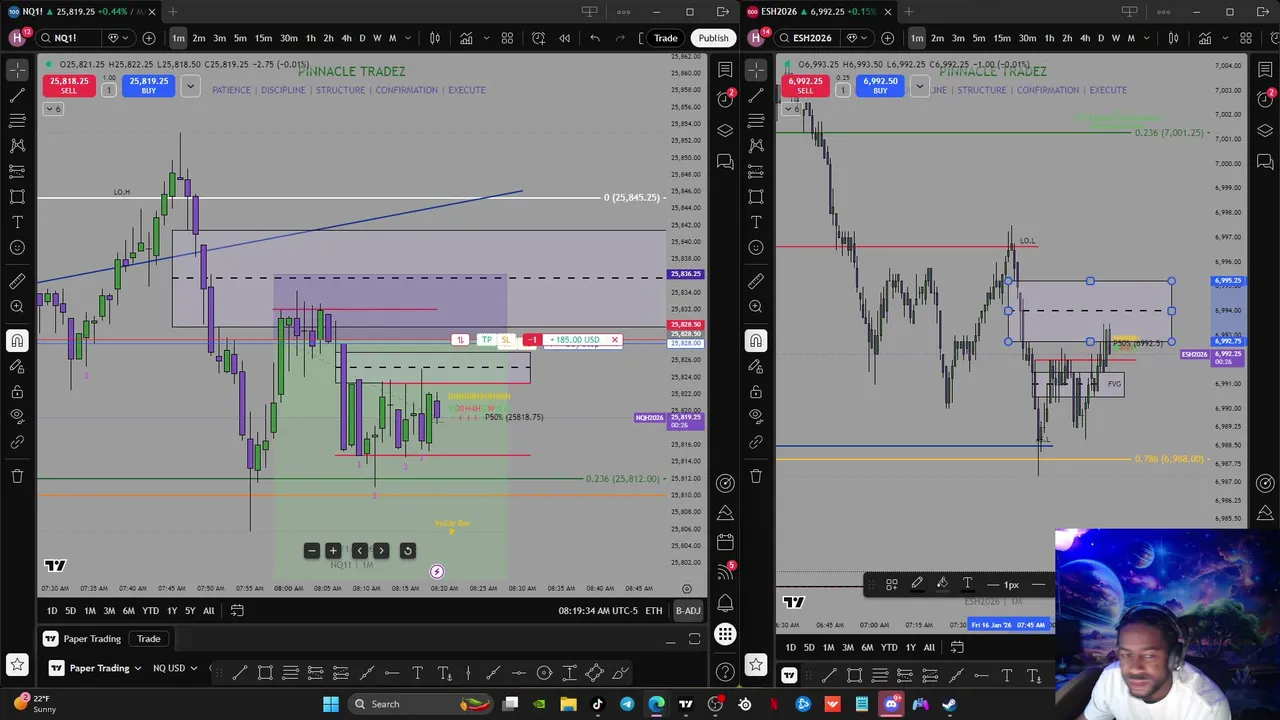The width and height of the screenshot is (1280, 720).
Task: Open notifications bell in NQ1! right sidebar
Action: [725, 603]
